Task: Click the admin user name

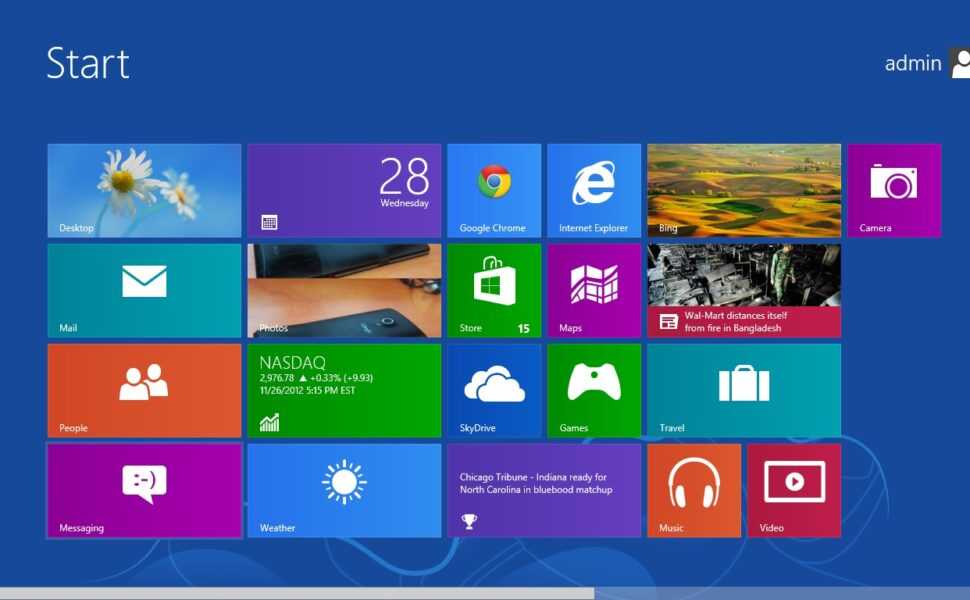Action: tap(912, 63)
